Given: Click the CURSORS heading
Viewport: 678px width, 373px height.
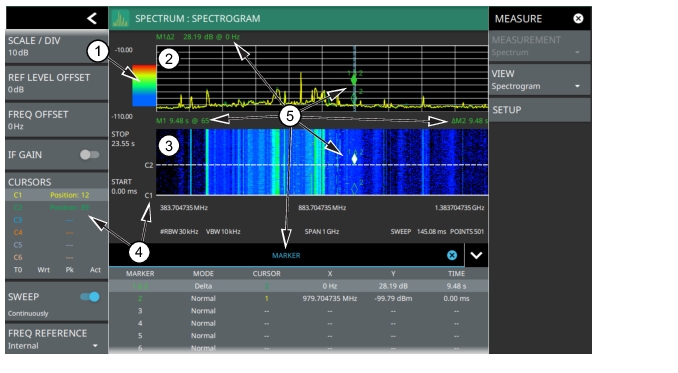Looking at the screenshot, I should 29,182.
